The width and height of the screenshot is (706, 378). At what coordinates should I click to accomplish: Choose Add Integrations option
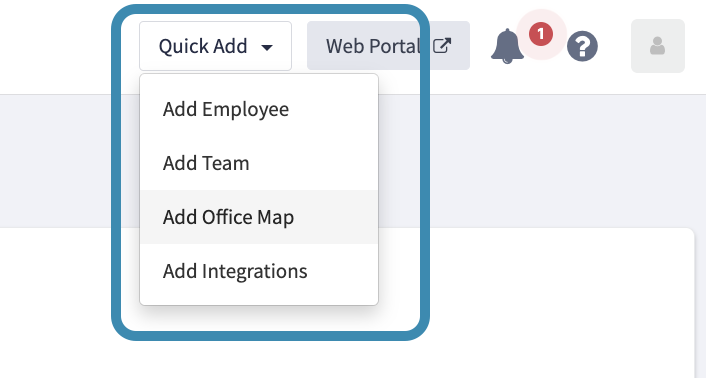click(x=259, y=271)
